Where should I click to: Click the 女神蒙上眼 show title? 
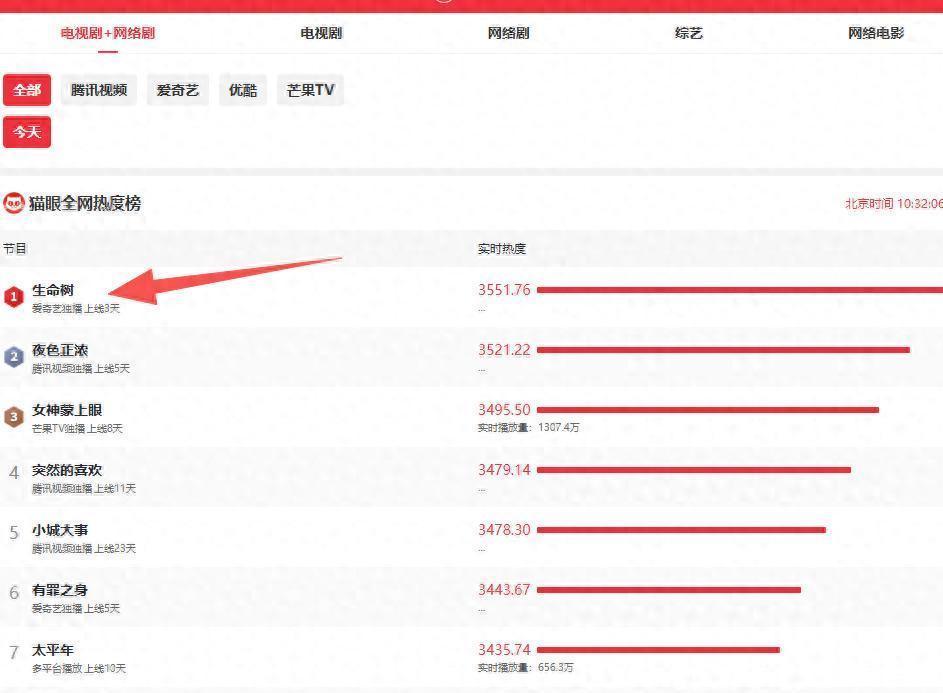point(67,410)
